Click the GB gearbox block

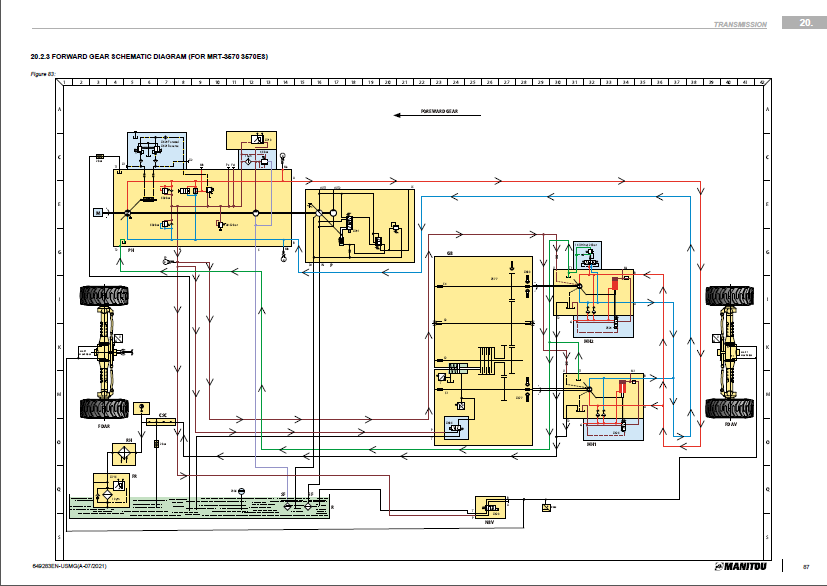(x=482, y=349)
